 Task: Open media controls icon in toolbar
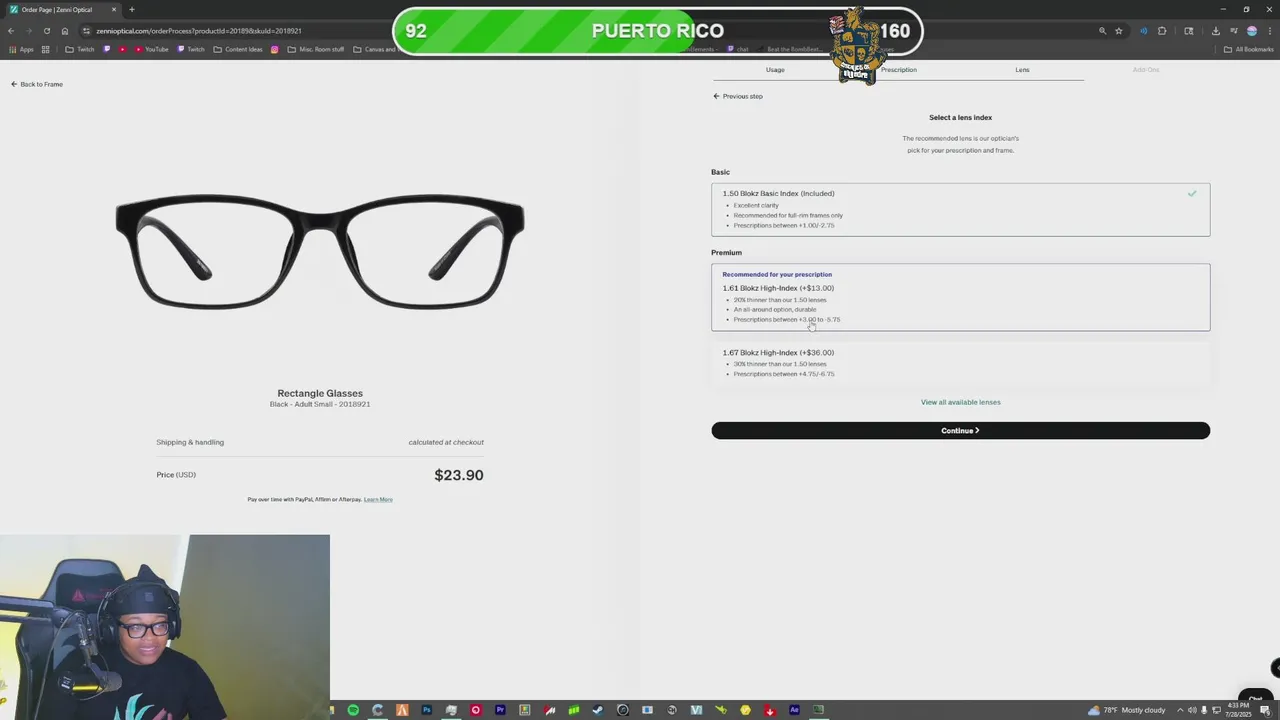(1233, 31)
